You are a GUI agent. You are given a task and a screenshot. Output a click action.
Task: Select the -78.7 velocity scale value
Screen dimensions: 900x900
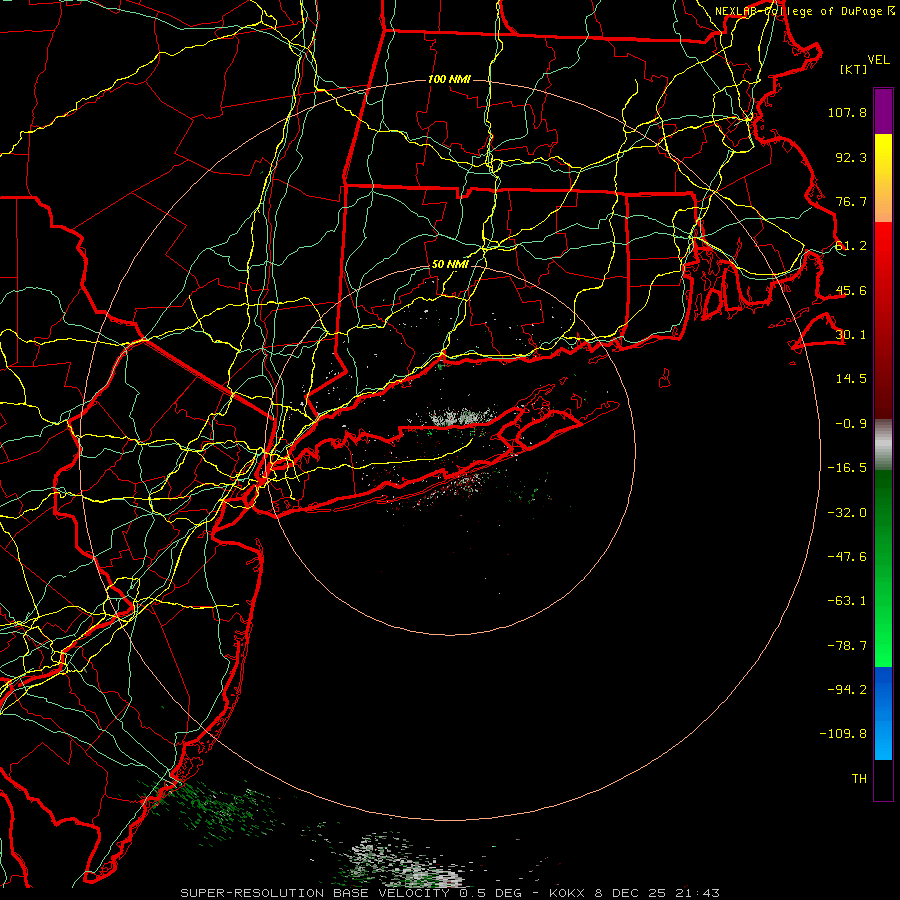point(847,646)
